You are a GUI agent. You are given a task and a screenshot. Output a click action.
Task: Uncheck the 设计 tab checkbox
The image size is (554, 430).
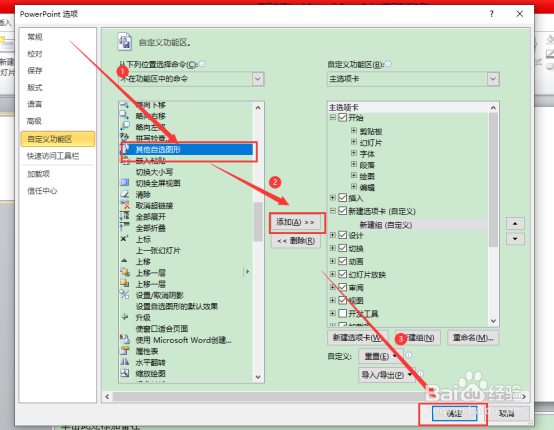(x=342, y=235)
